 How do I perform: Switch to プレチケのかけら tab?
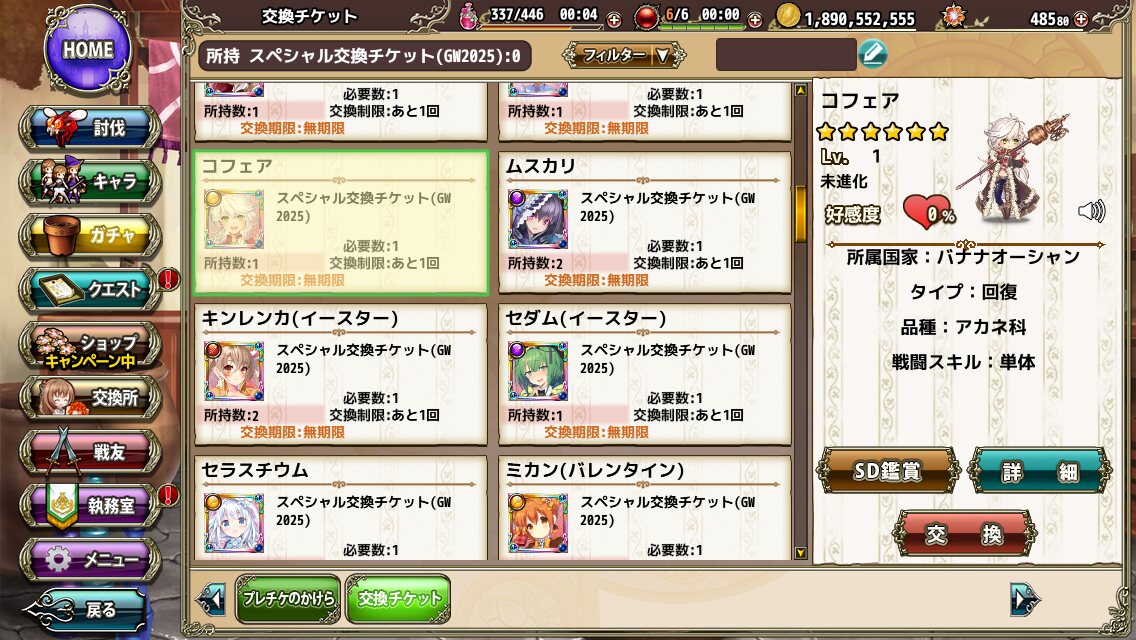pos(288,599)
